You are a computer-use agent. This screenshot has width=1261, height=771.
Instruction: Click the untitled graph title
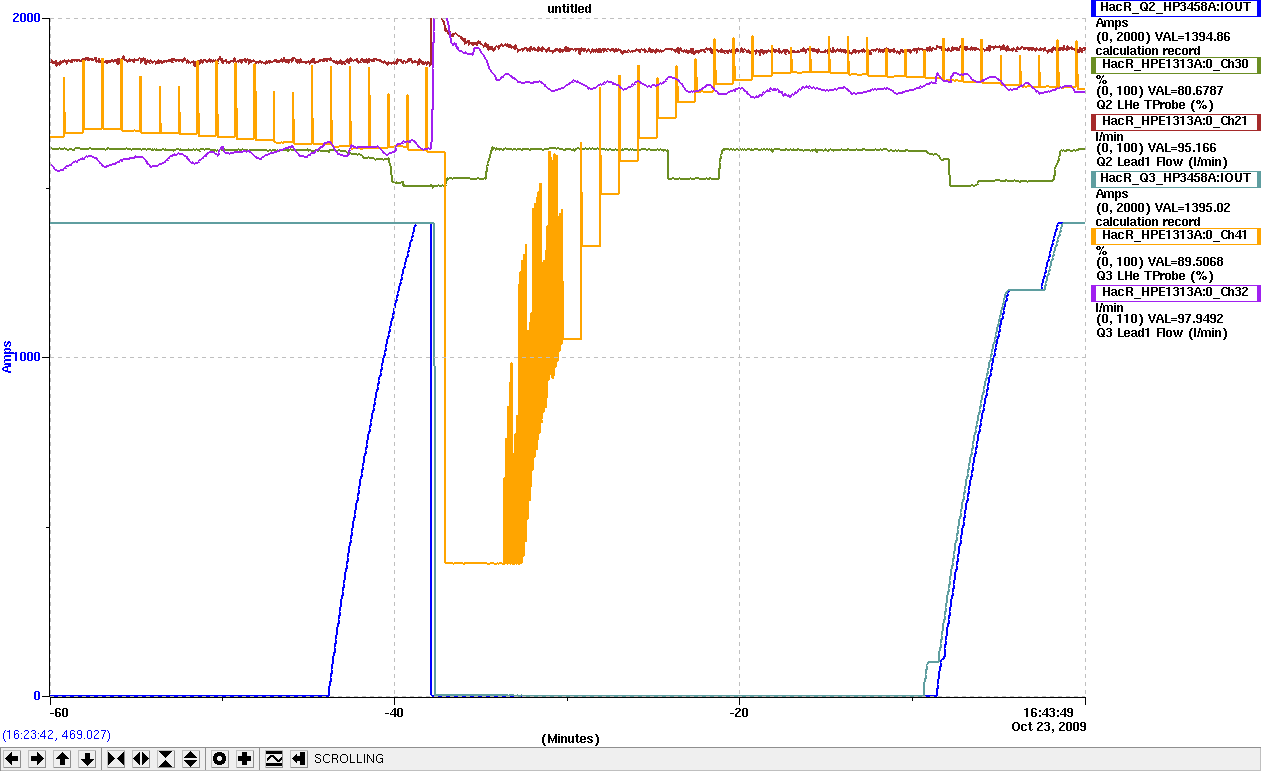[568, 8]
